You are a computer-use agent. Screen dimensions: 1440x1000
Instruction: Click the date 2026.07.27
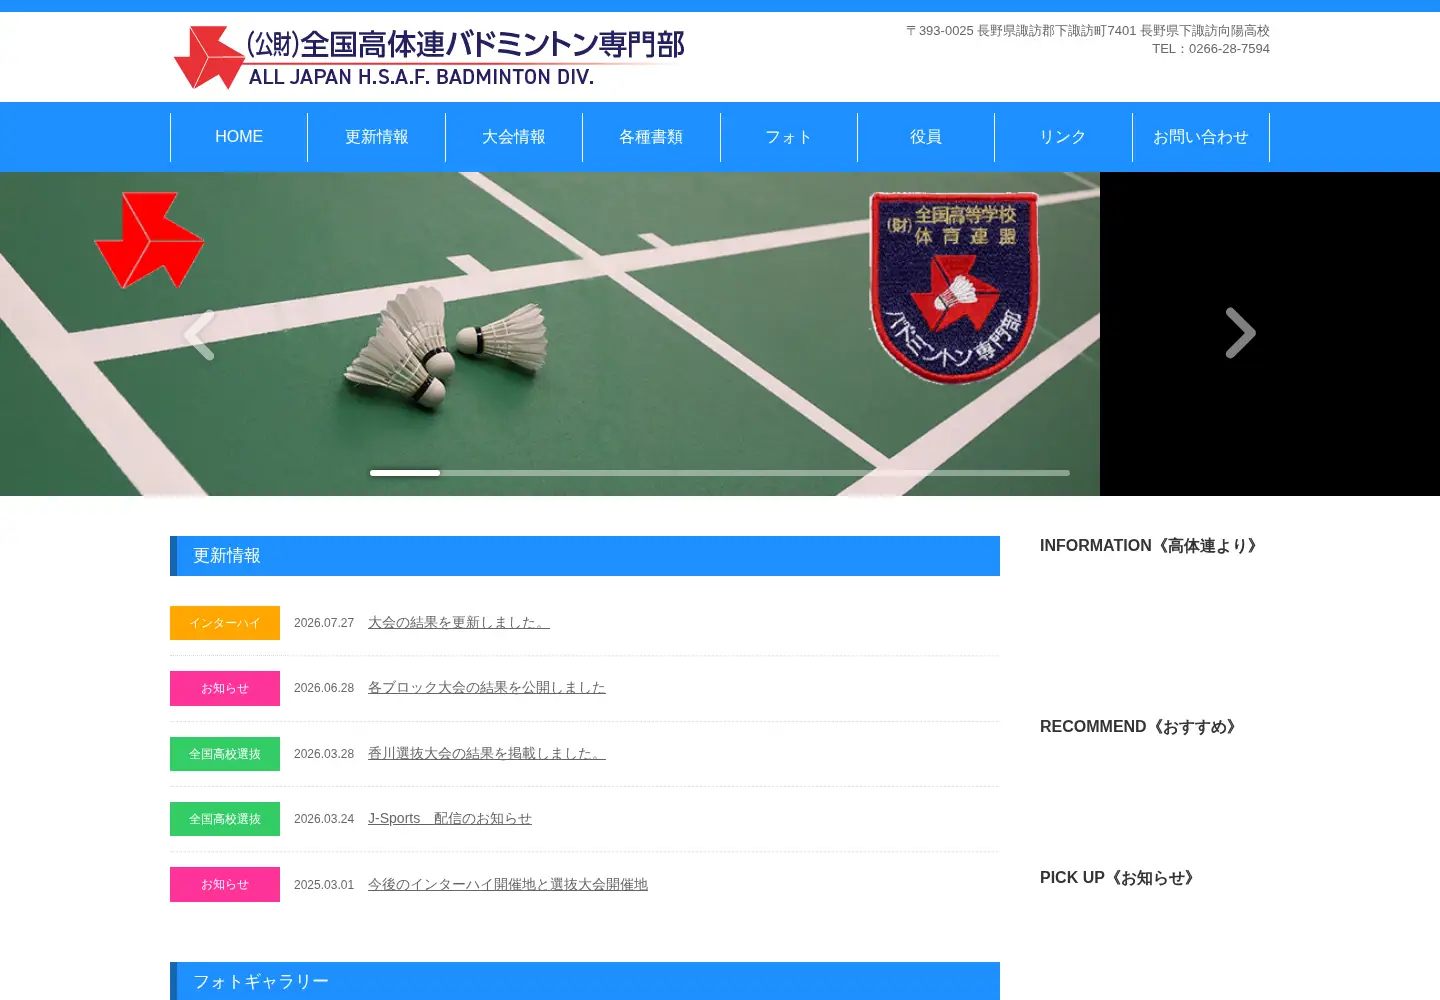point(324,623)
